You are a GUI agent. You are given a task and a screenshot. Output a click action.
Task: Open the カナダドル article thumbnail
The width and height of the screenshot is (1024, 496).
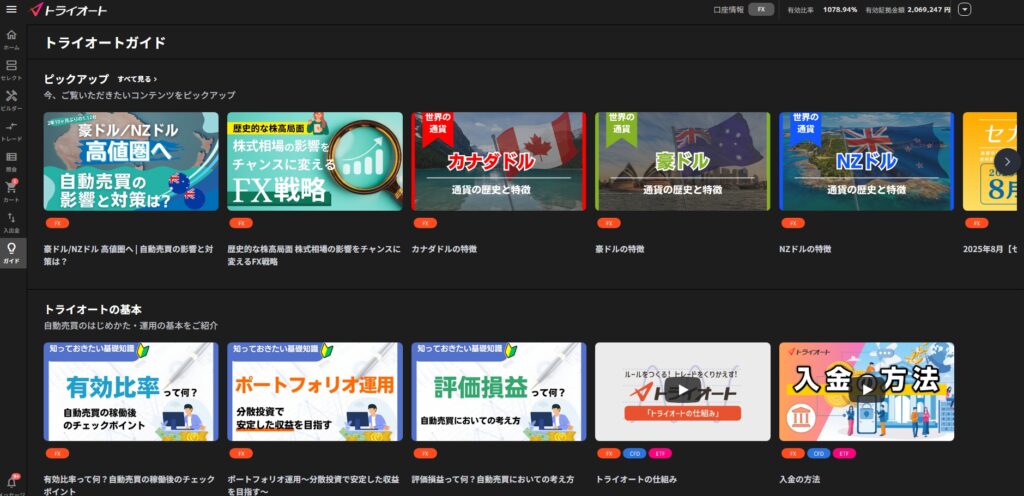click(498, 161)
